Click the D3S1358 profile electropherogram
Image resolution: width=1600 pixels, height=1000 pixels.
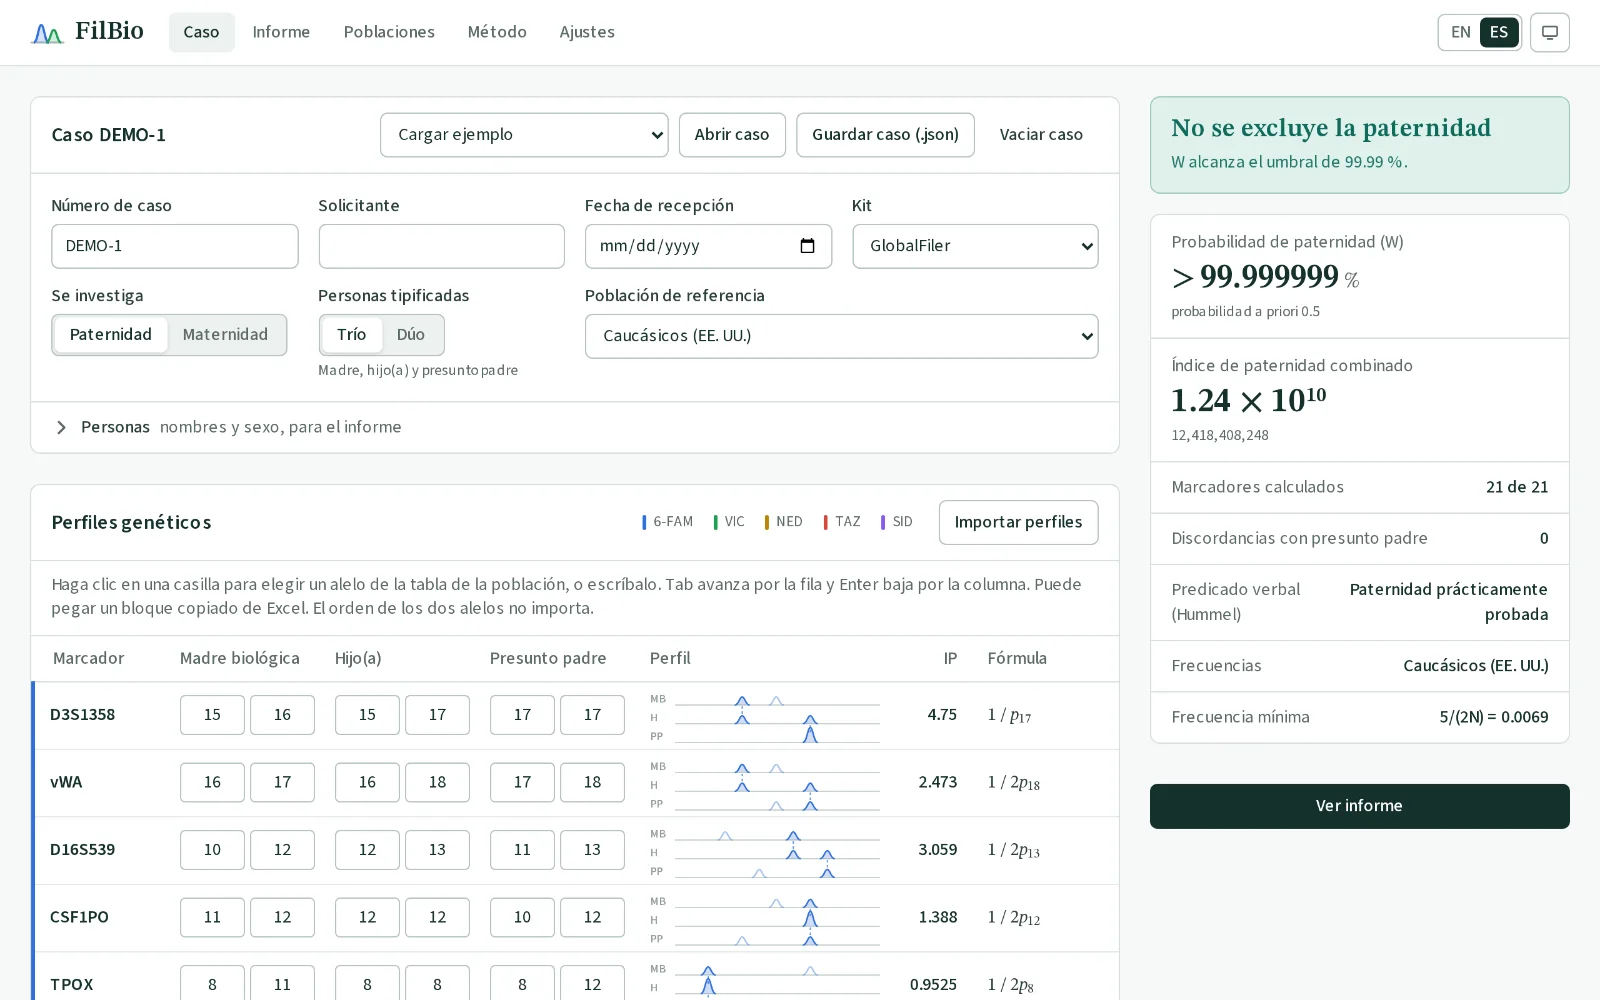[x=765, y=717]
